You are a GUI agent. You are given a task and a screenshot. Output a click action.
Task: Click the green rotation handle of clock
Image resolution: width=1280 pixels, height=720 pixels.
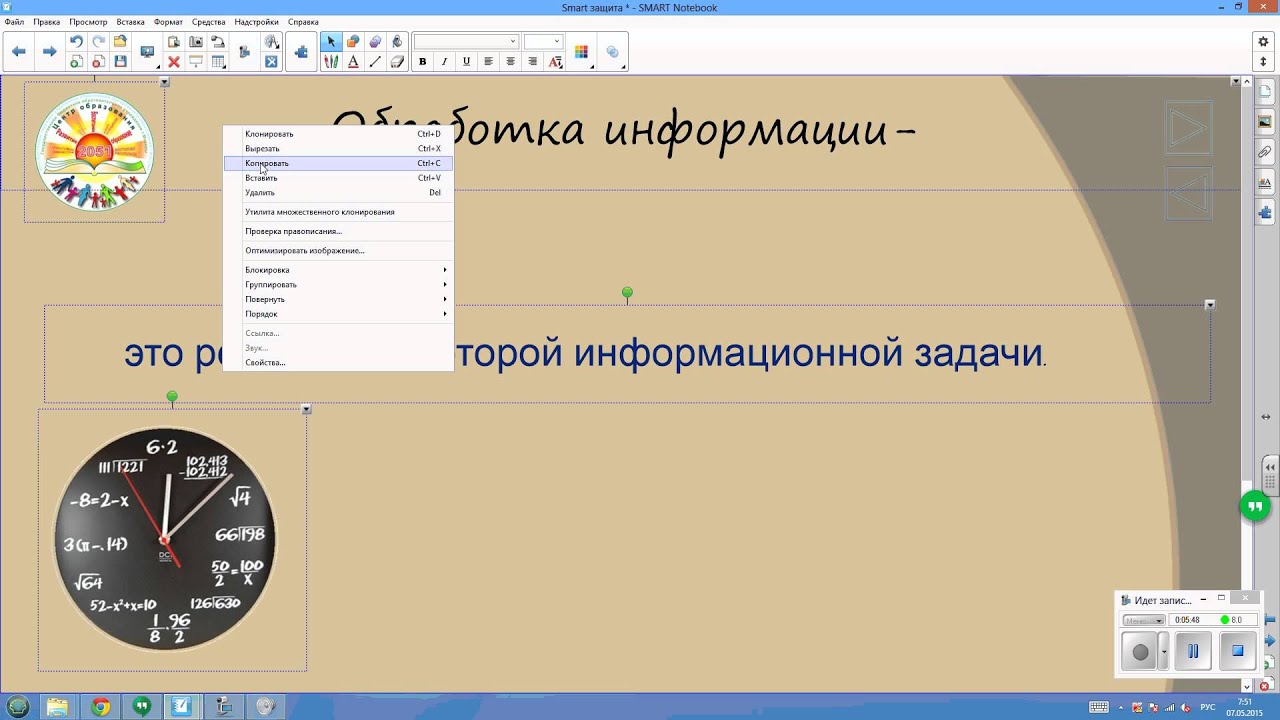point(172,397)
